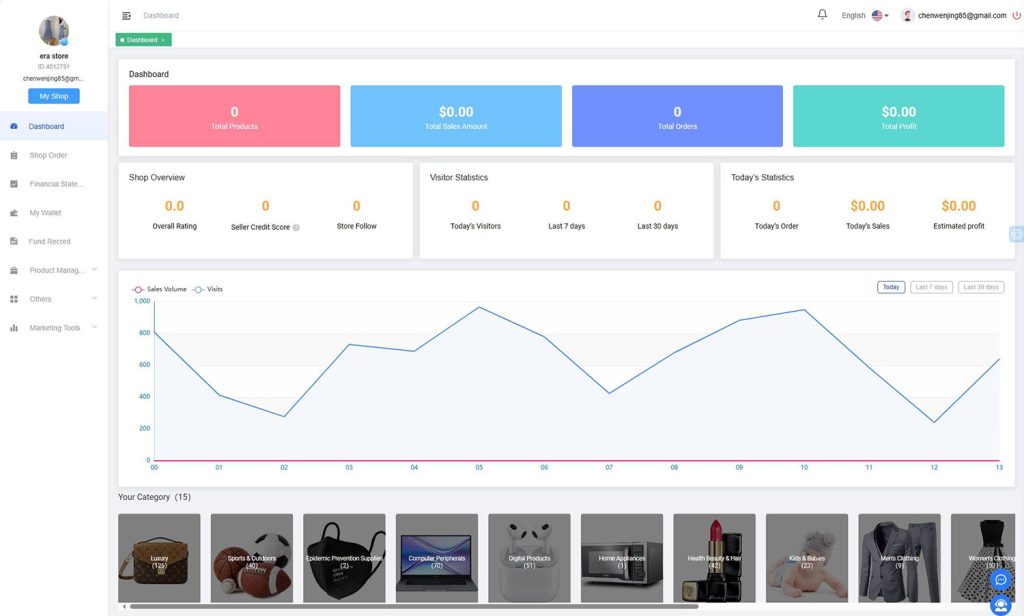Open the language flag dropdown
The image size is (1024, 616).
(878, 15)
